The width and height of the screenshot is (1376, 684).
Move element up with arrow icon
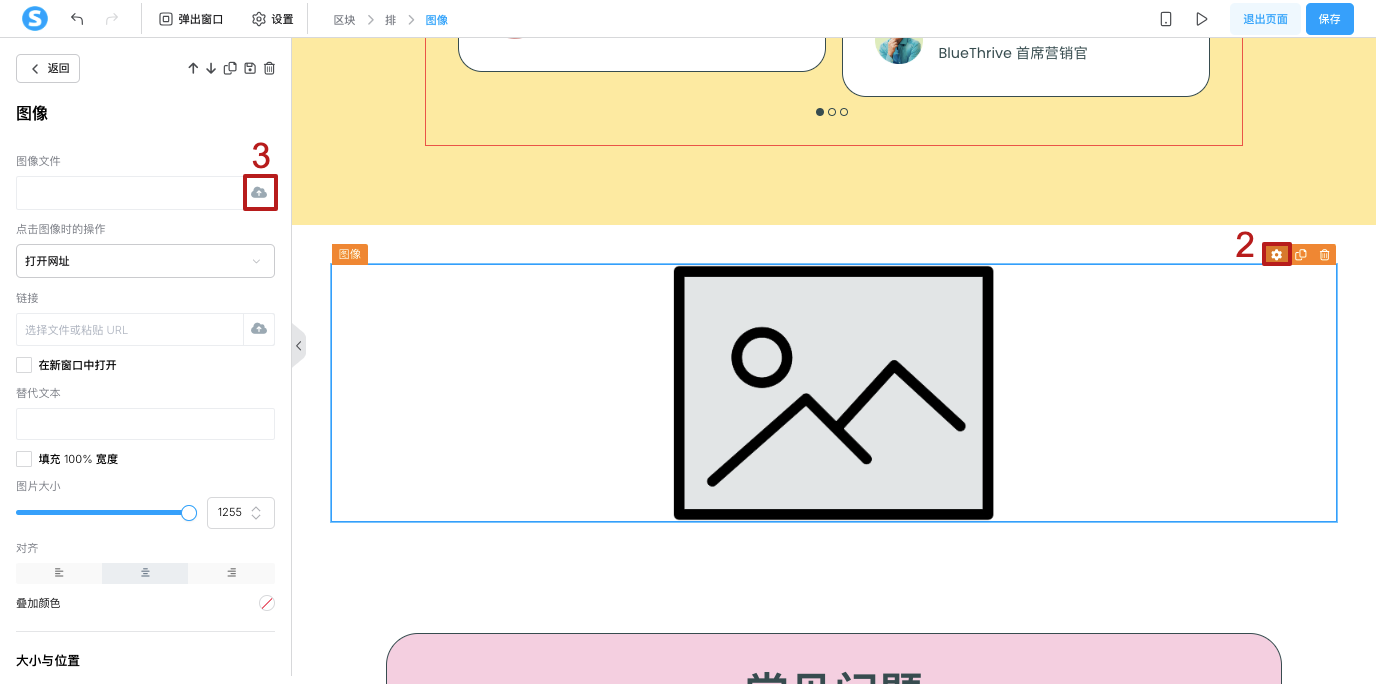[193, 68]
